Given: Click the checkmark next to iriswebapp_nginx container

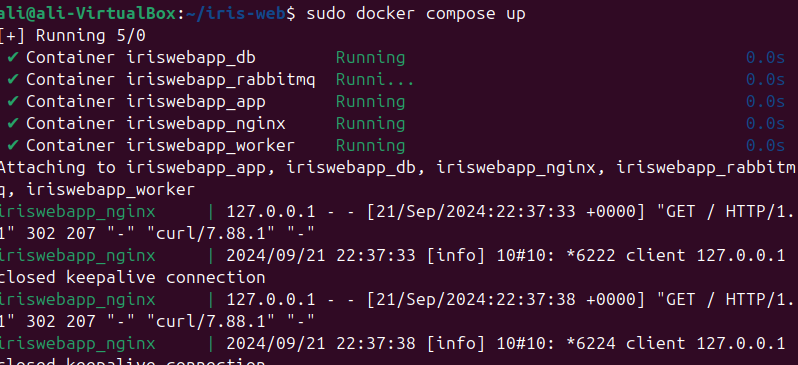Looking at the screenshot, I should (x=13, y=124).
